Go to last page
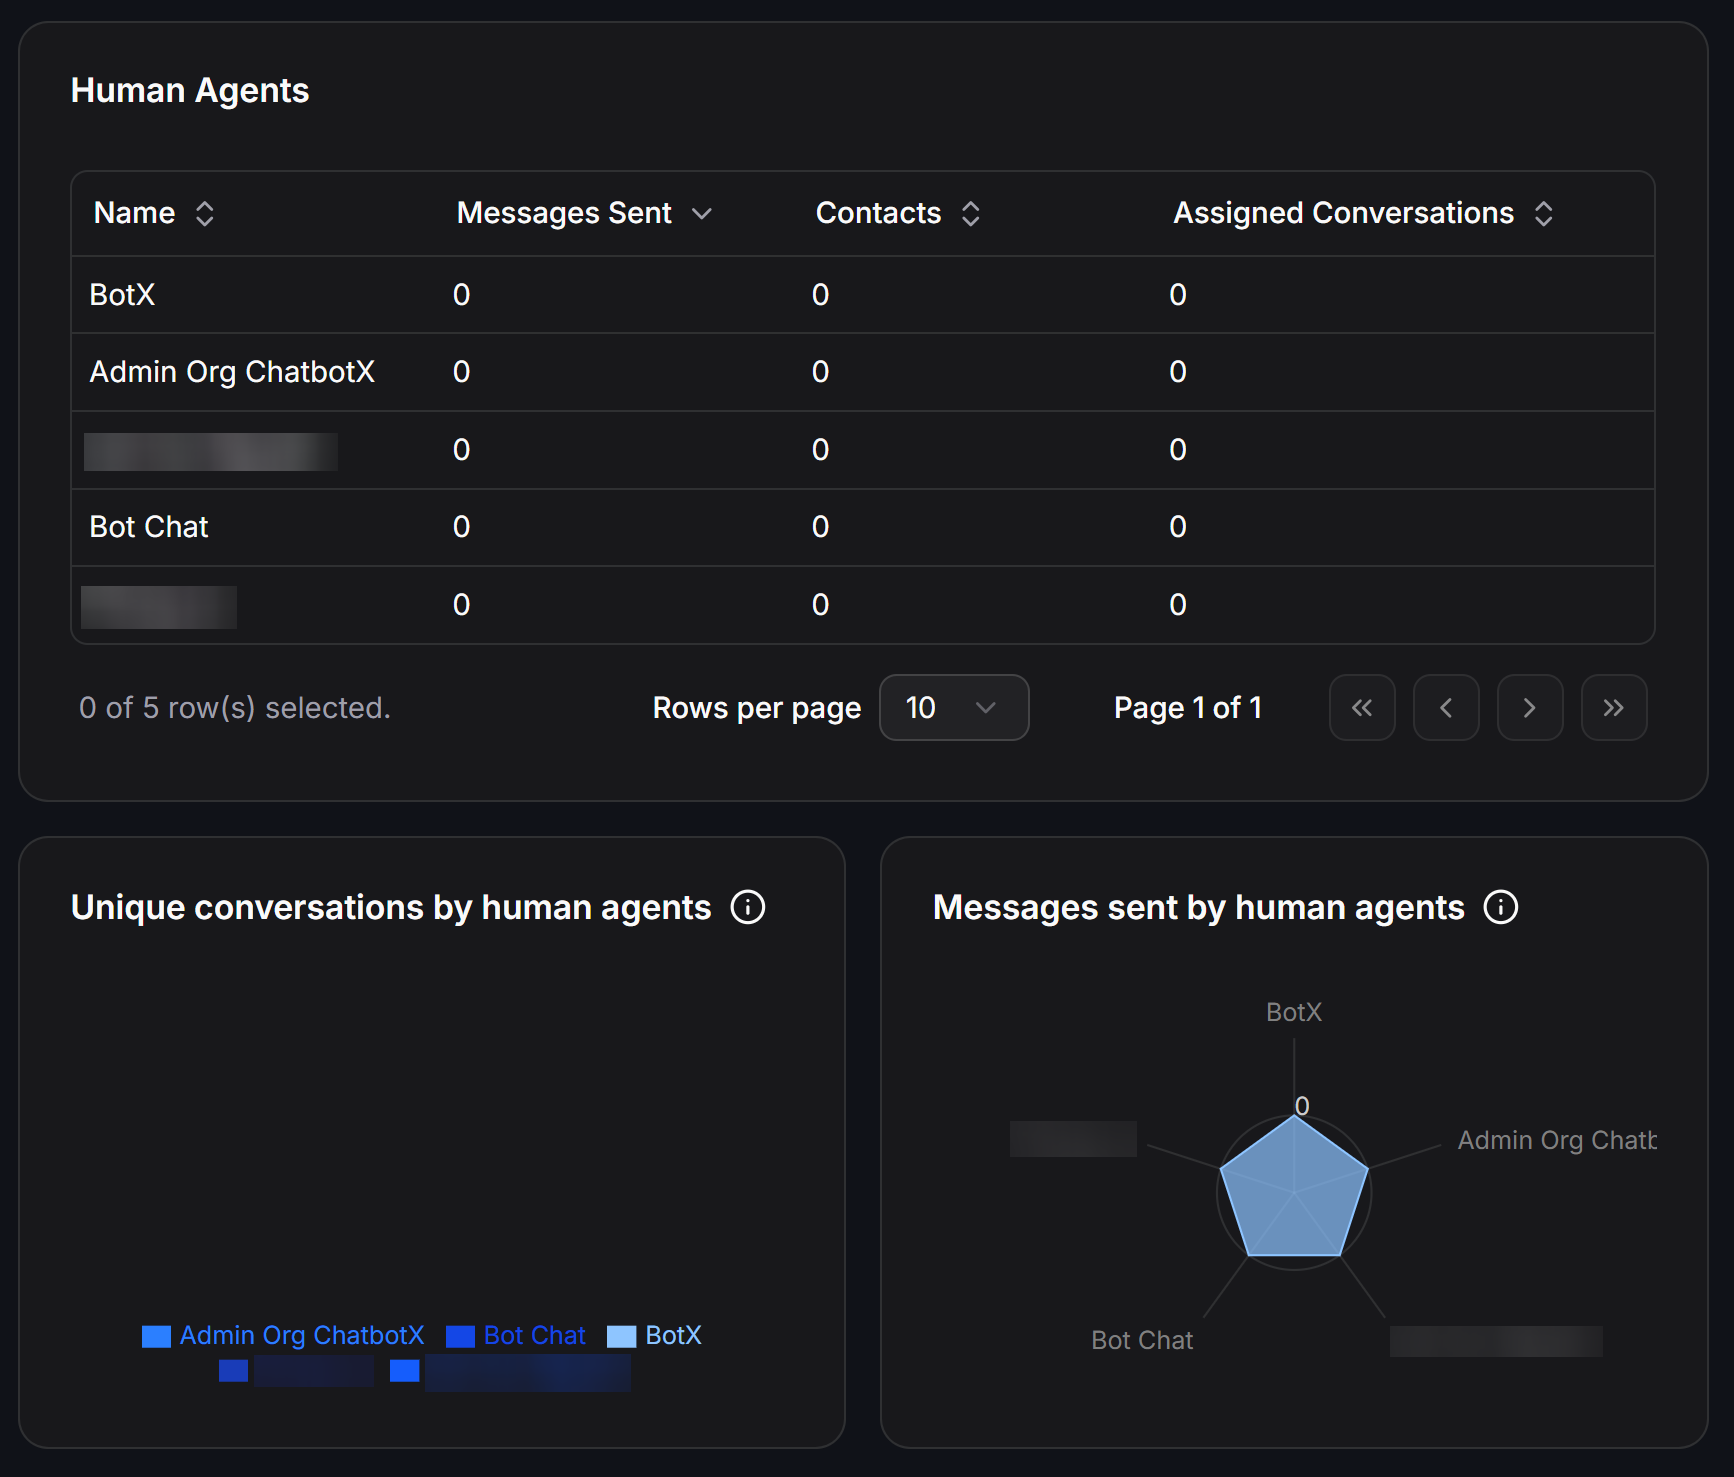This screenshot has height=1477, width=1734. 1614,708
